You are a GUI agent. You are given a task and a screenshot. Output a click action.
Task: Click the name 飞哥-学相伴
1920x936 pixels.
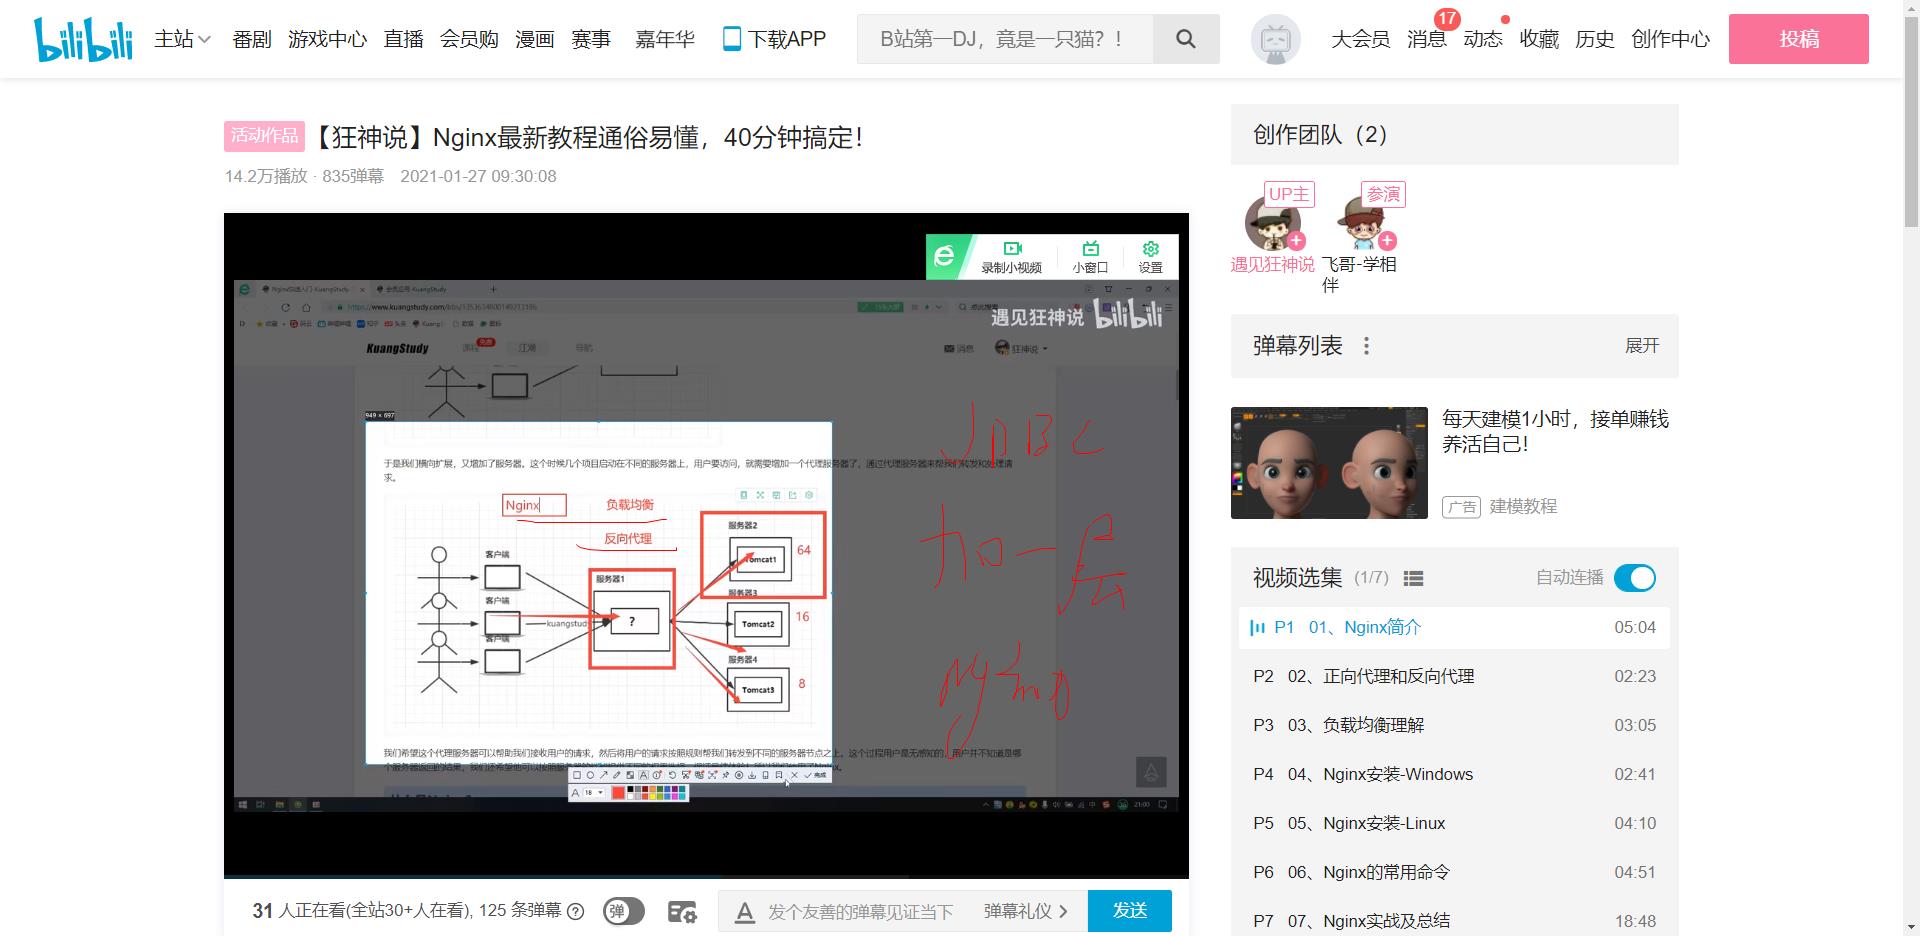click(x=1359, y=274)
